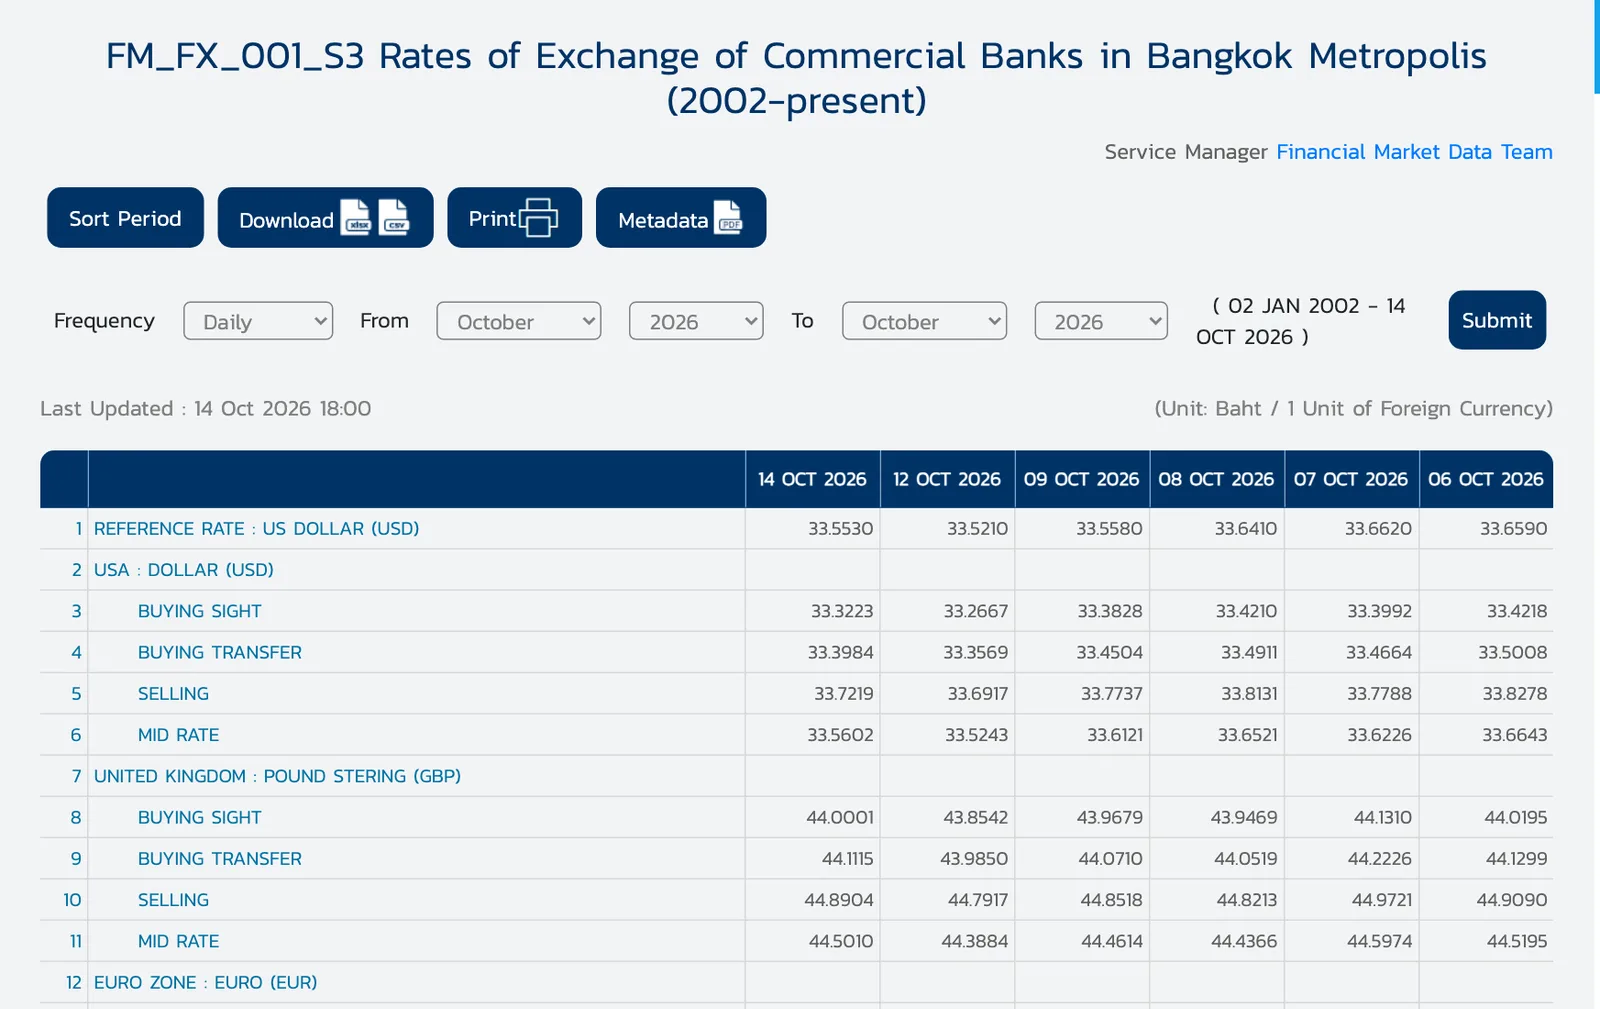Viewport: 1600px width, 1009px height.
Task: Submit the selected date range
Action: pos(1497,320)
